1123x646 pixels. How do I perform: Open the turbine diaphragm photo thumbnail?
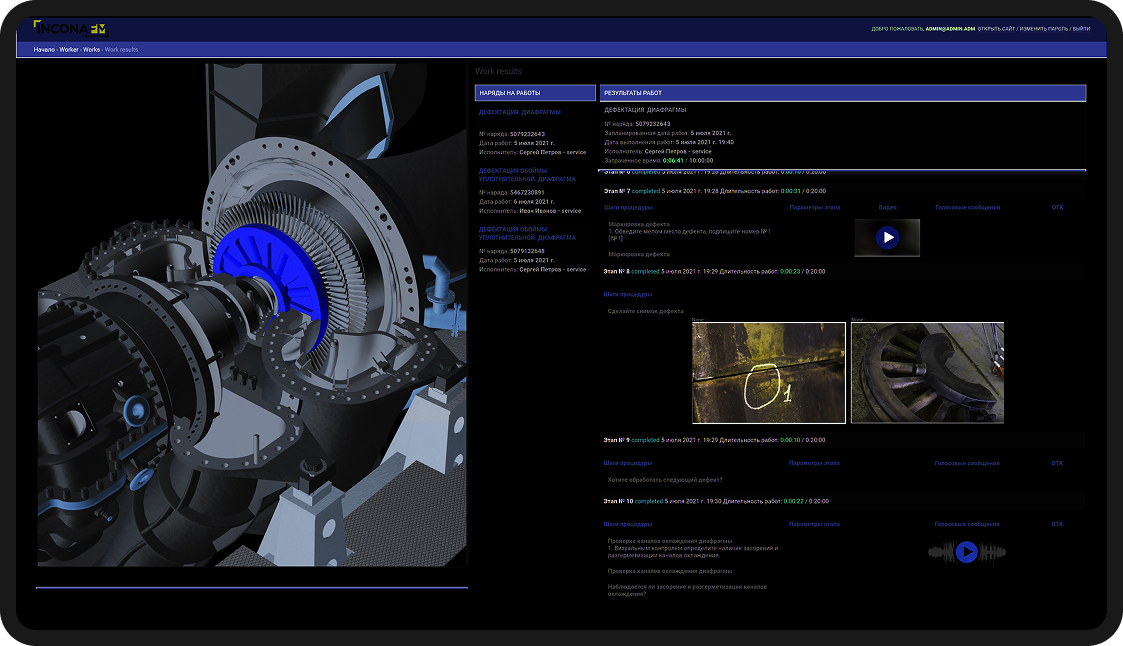[926, 373]
